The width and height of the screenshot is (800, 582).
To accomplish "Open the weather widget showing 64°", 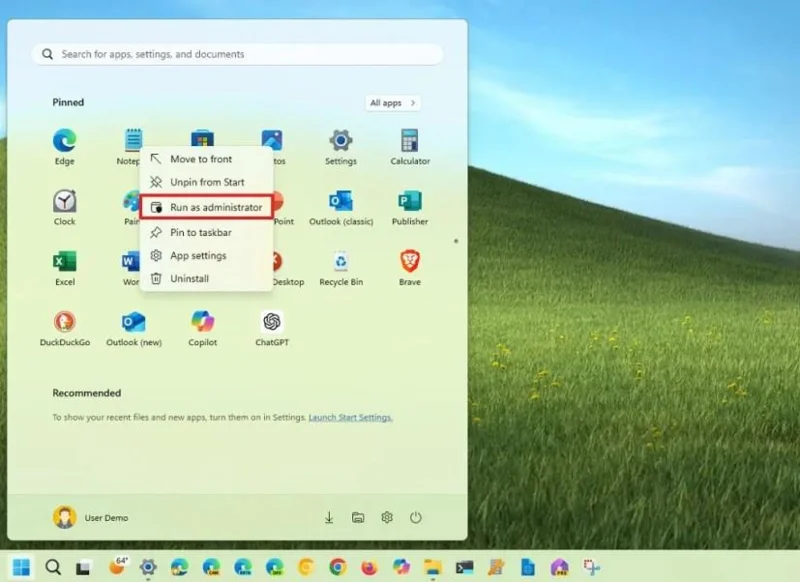I will coord(118,565).
